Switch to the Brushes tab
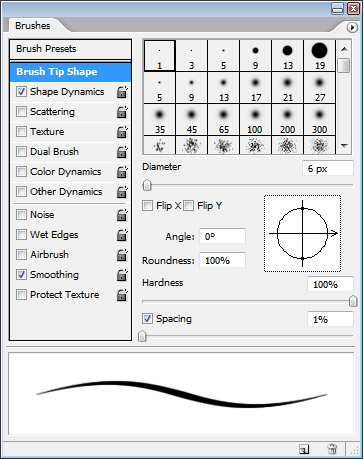364x459 pixels. (x=33, y=26)
